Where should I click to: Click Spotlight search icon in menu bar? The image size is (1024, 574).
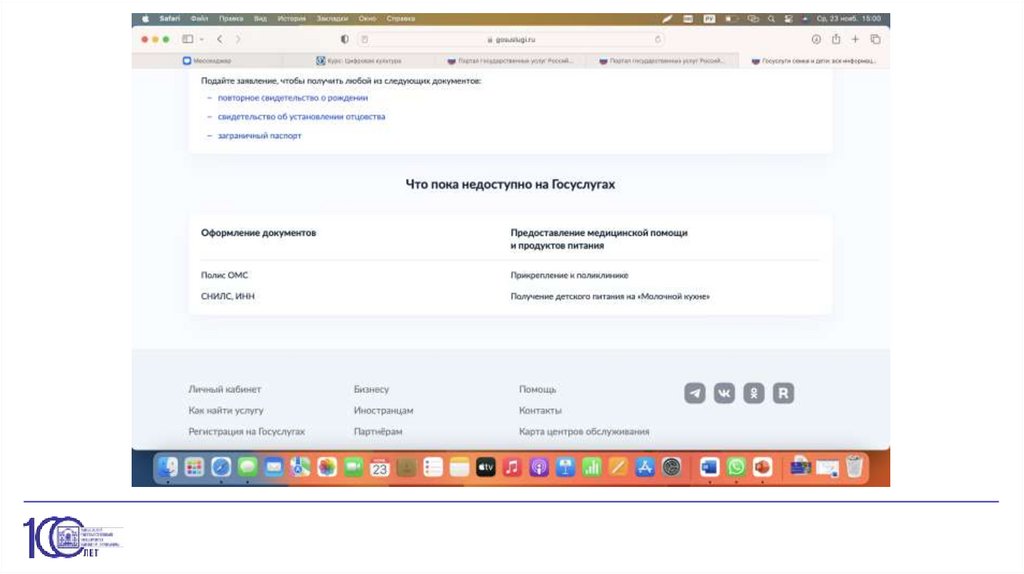point(771,19)
